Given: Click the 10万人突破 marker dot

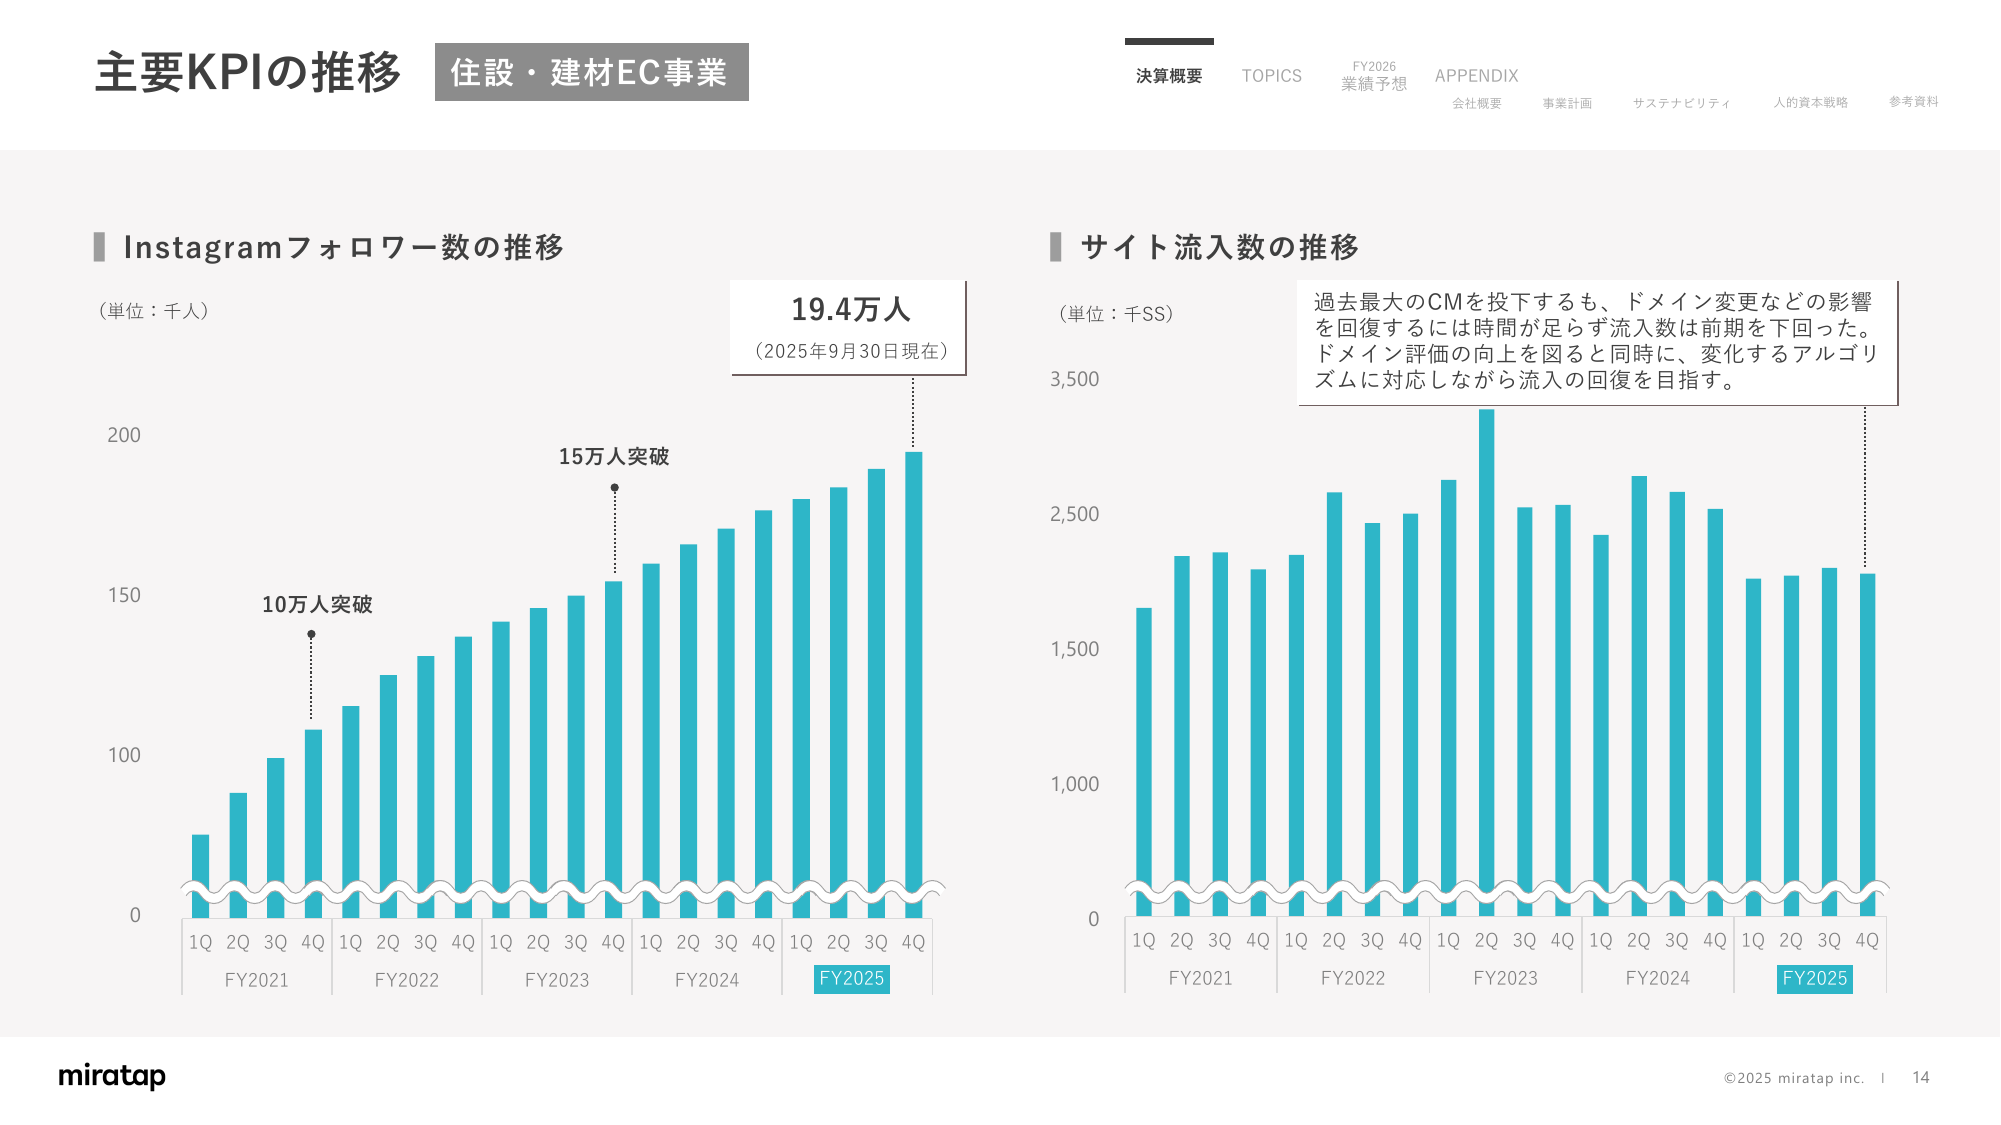Looking at the screenshot, I should click(x=311, y=634).
